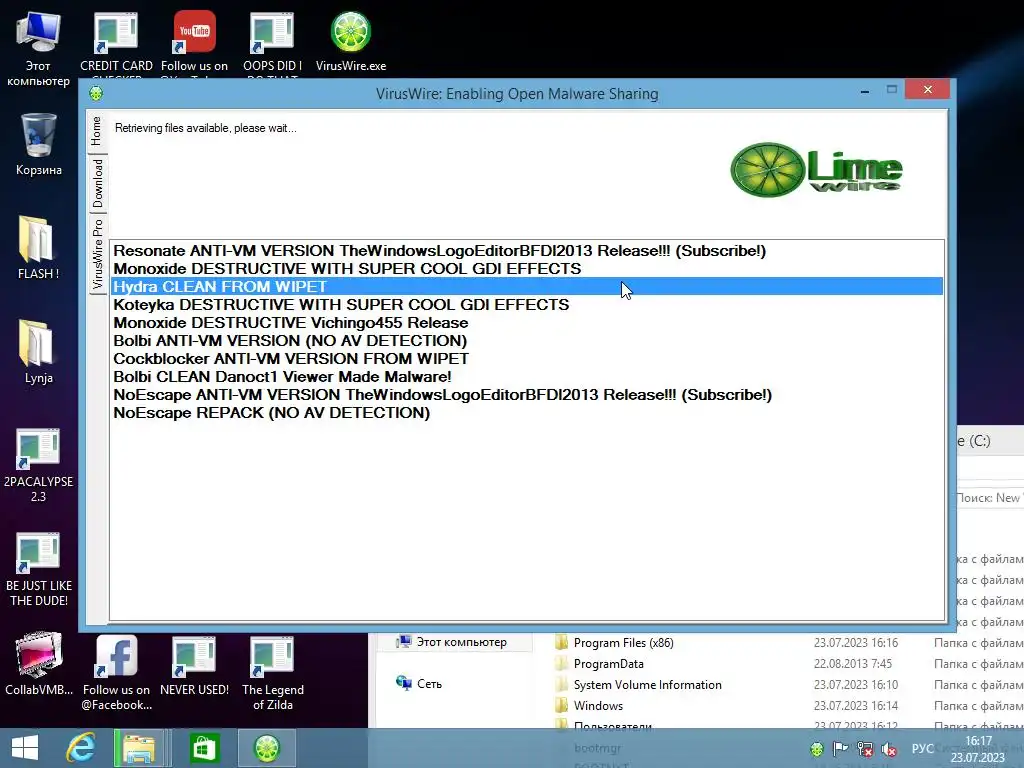Select Resonate ANTI-VM VERSION entry
This screenshot has height=768, width=1024.
pyautogui.click(x=526, y=251)
